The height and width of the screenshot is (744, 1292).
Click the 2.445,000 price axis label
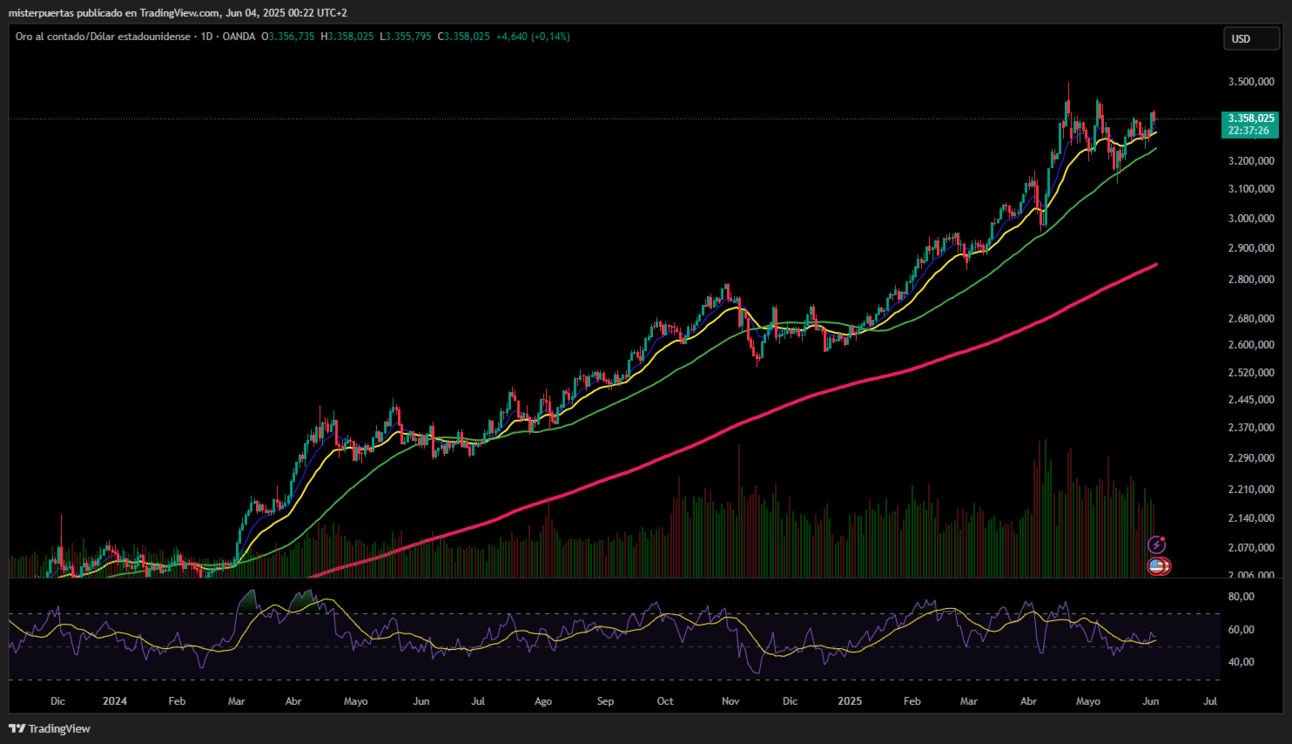(x=1250, y=399)
